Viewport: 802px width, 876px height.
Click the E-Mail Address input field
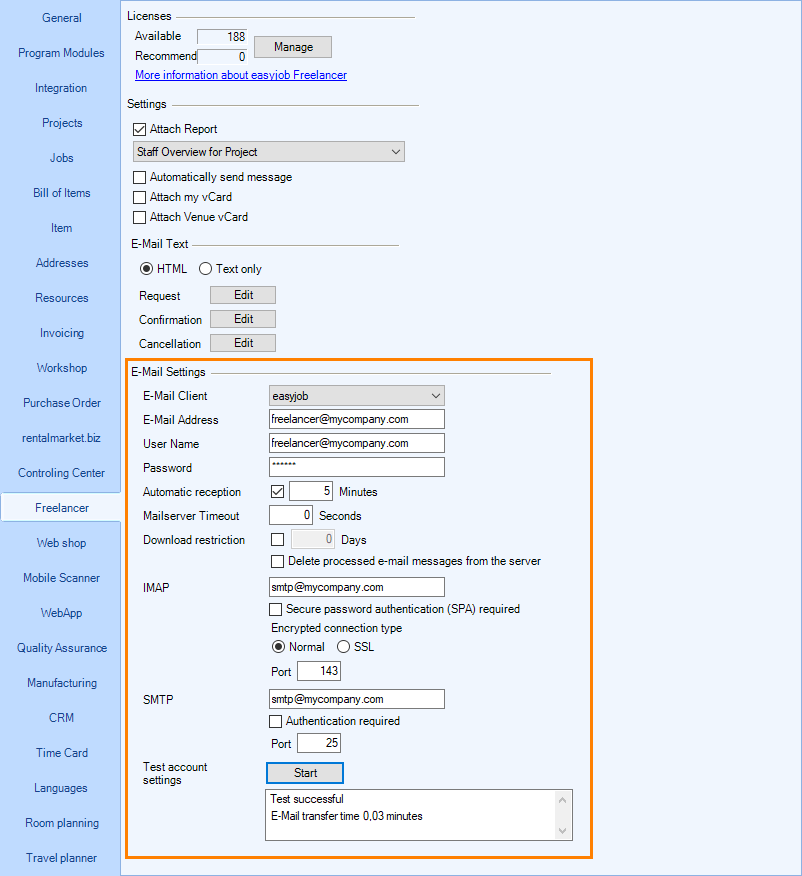[356, 420]
